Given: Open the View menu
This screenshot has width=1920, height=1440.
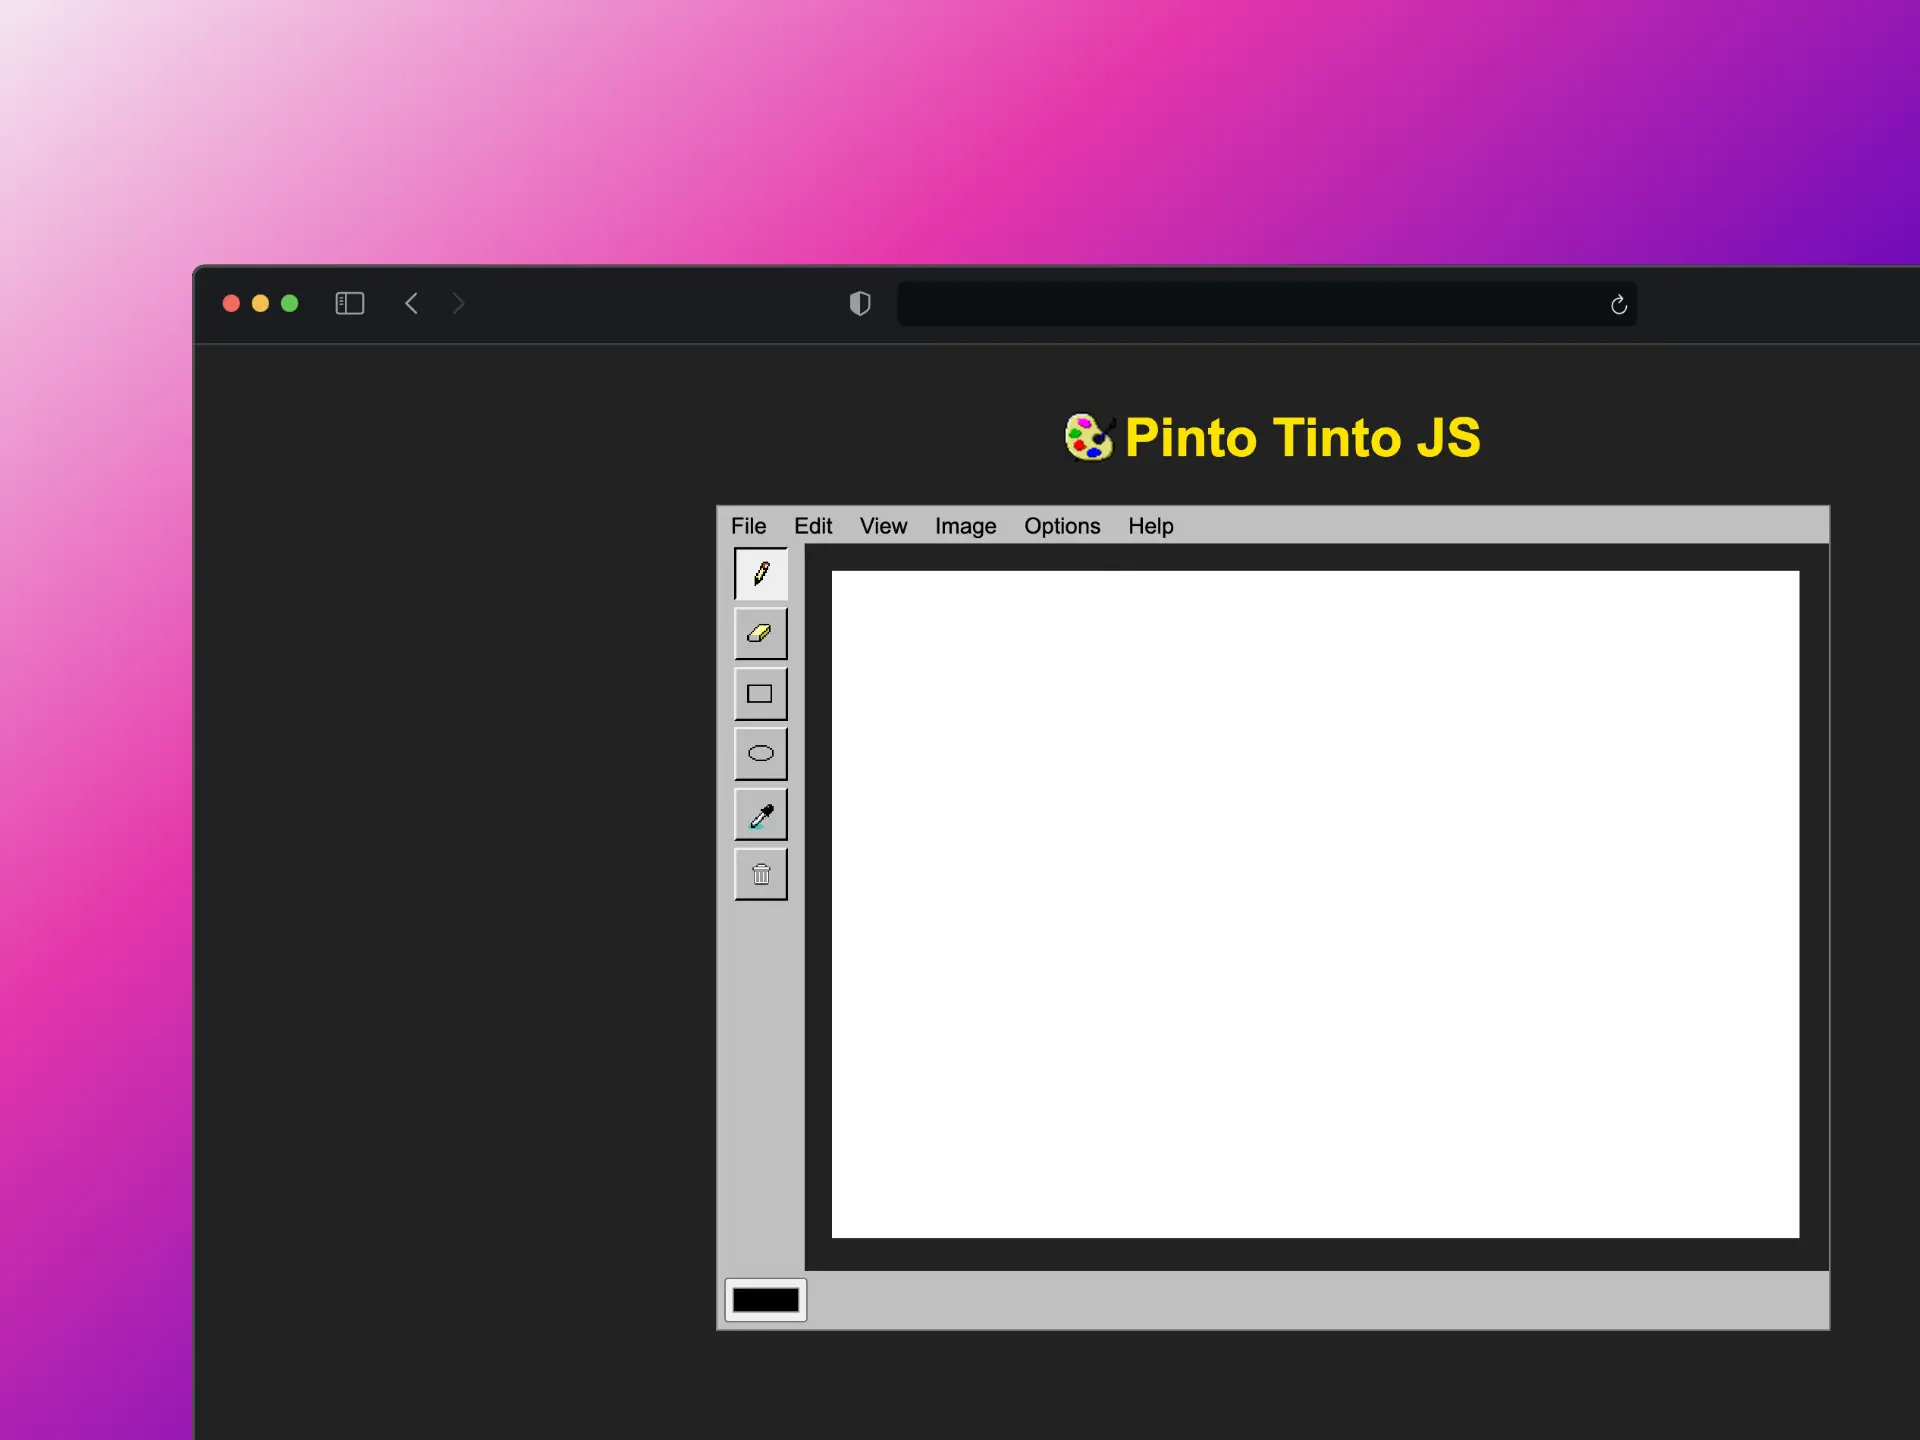Looking at the screenshot, I should point(883,526).
